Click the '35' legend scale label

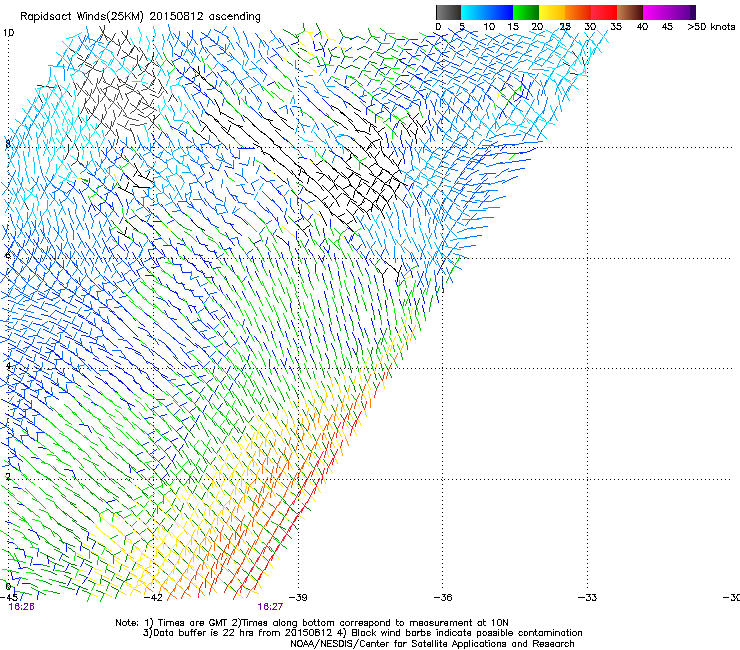click(x=616, y=27)
